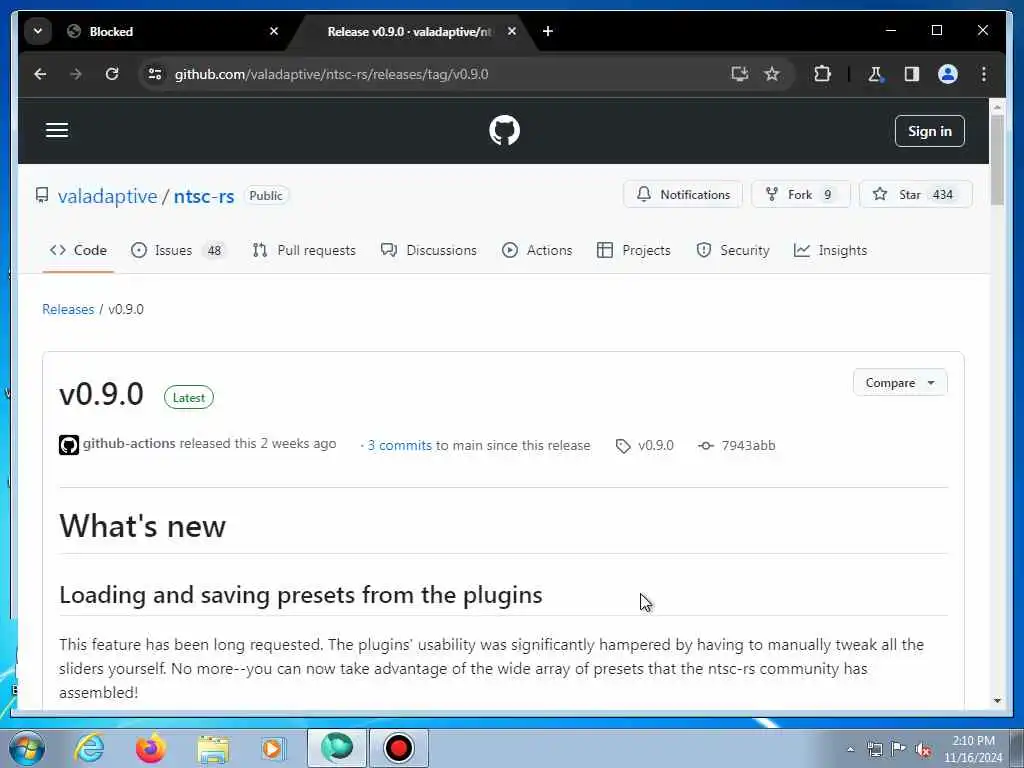The image size is (1024, 768).
Task: Close the Release v0.9.0 tab
Action: point(511,31)
